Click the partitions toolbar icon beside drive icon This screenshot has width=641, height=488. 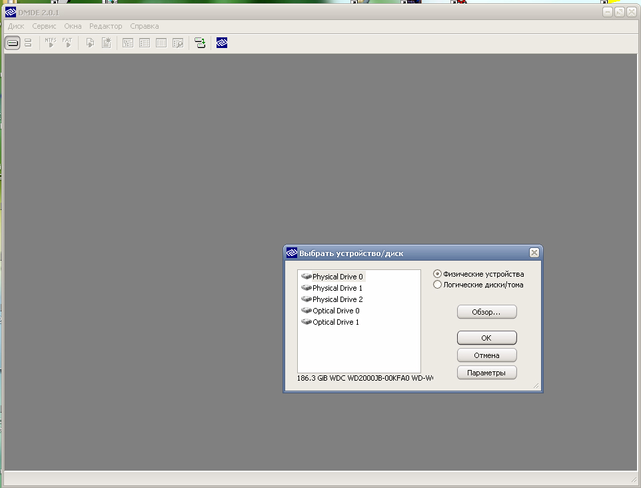click(28, 43)
